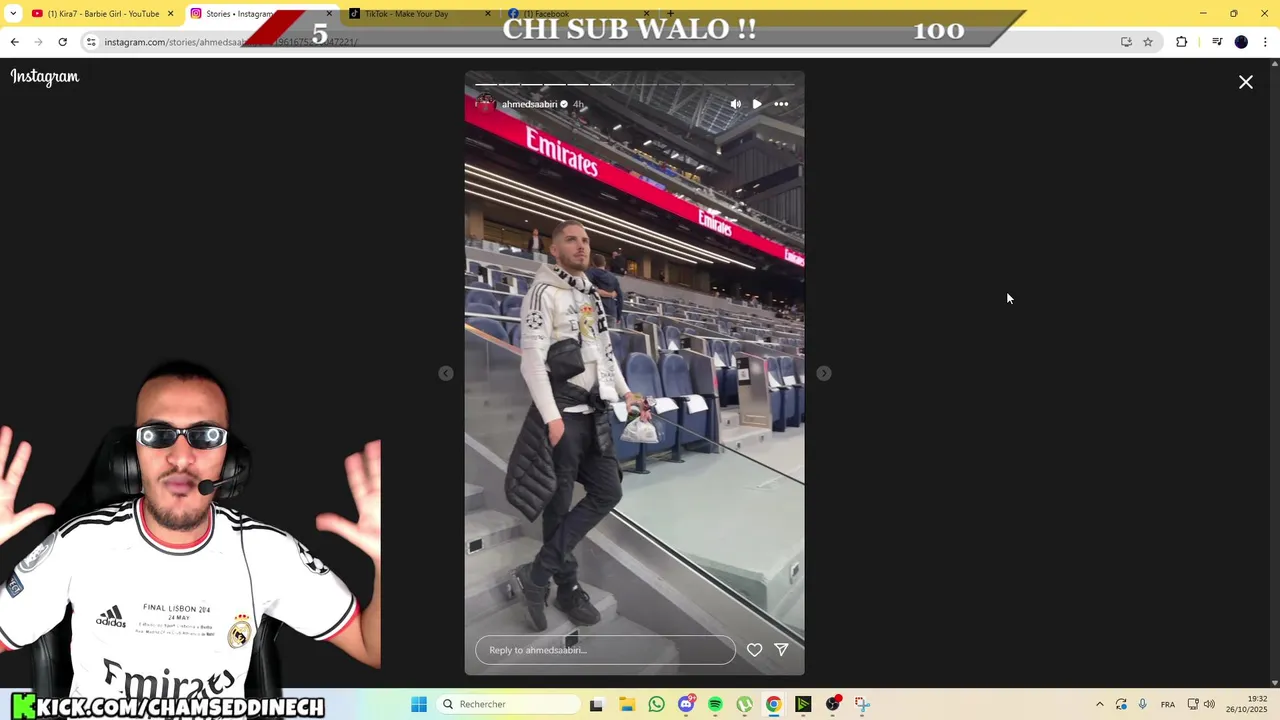1280x720 pixels.
Task: Open Chrome three-dot menu
Action: [x=1266, y=42]
